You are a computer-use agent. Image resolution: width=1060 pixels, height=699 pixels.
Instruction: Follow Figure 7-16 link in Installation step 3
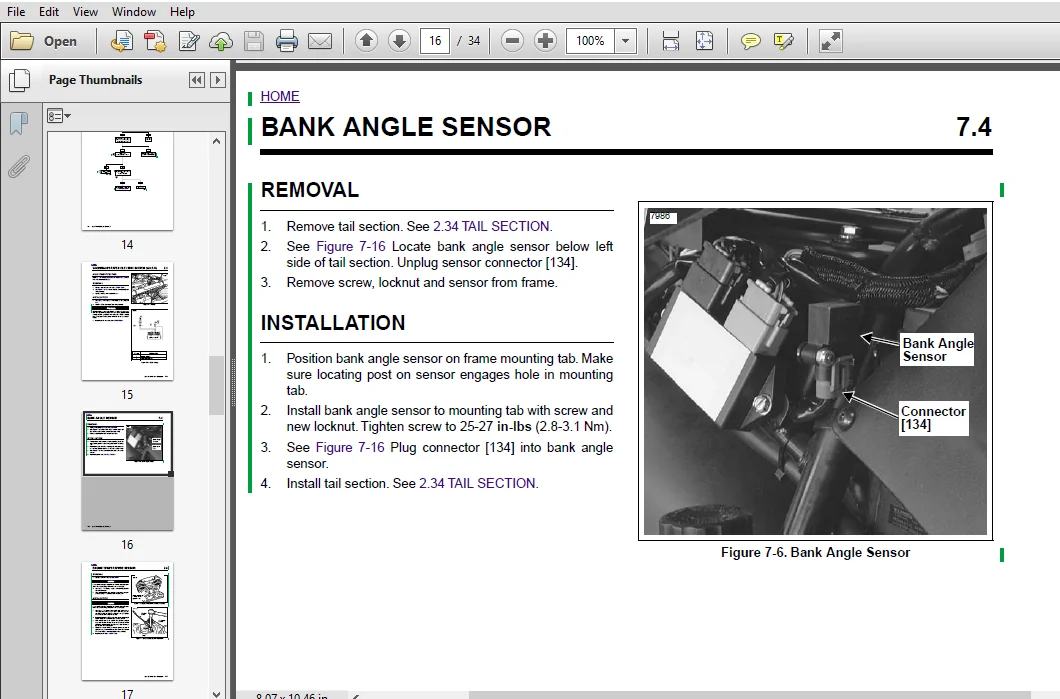click(x=350, y=448)
